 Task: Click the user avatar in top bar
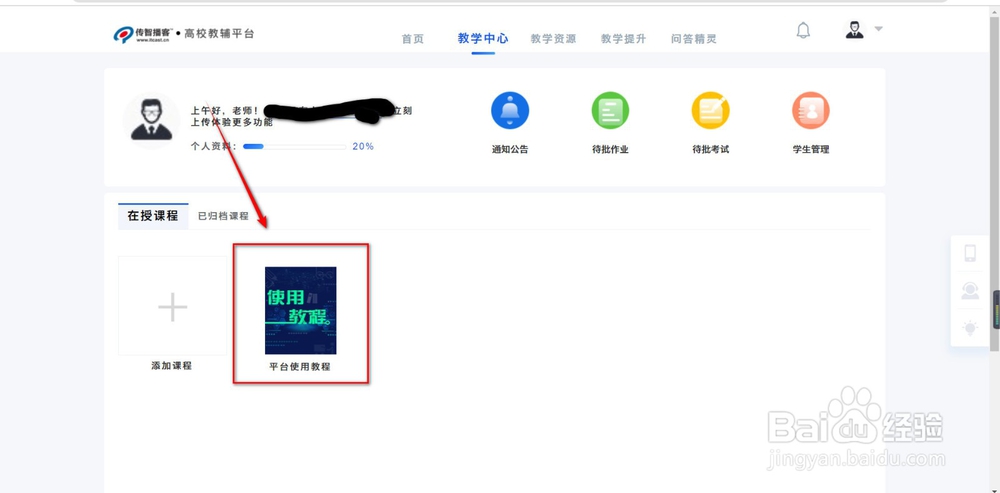[855, 29]
